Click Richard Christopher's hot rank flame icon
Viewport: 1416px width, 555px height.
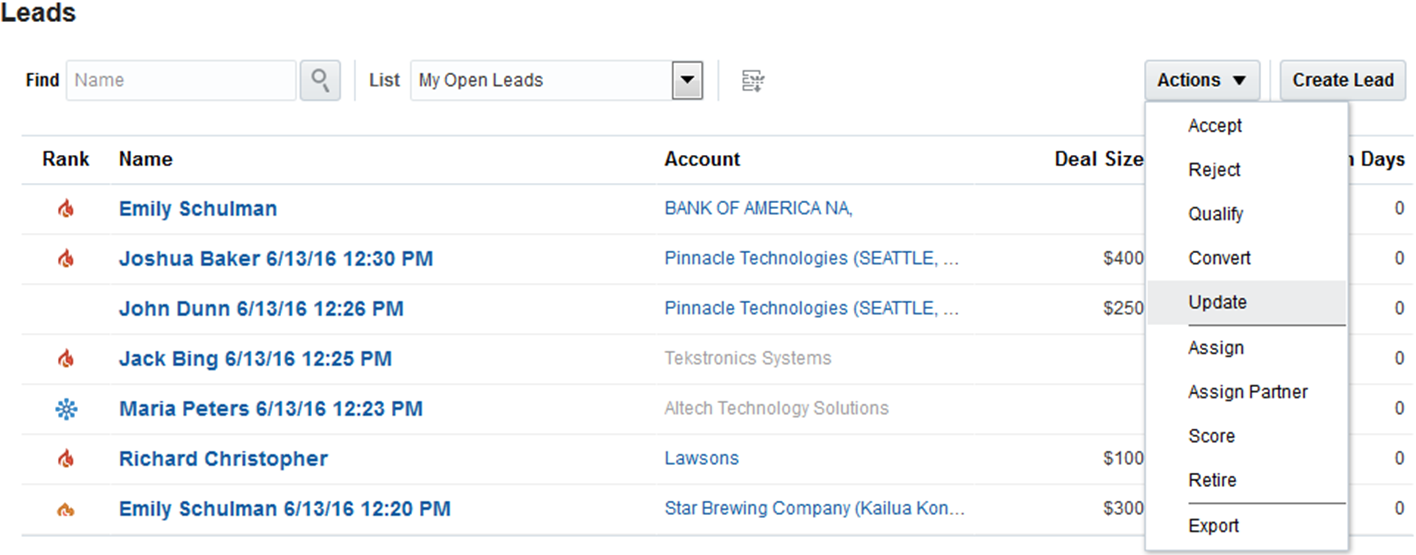click(66, 459)
